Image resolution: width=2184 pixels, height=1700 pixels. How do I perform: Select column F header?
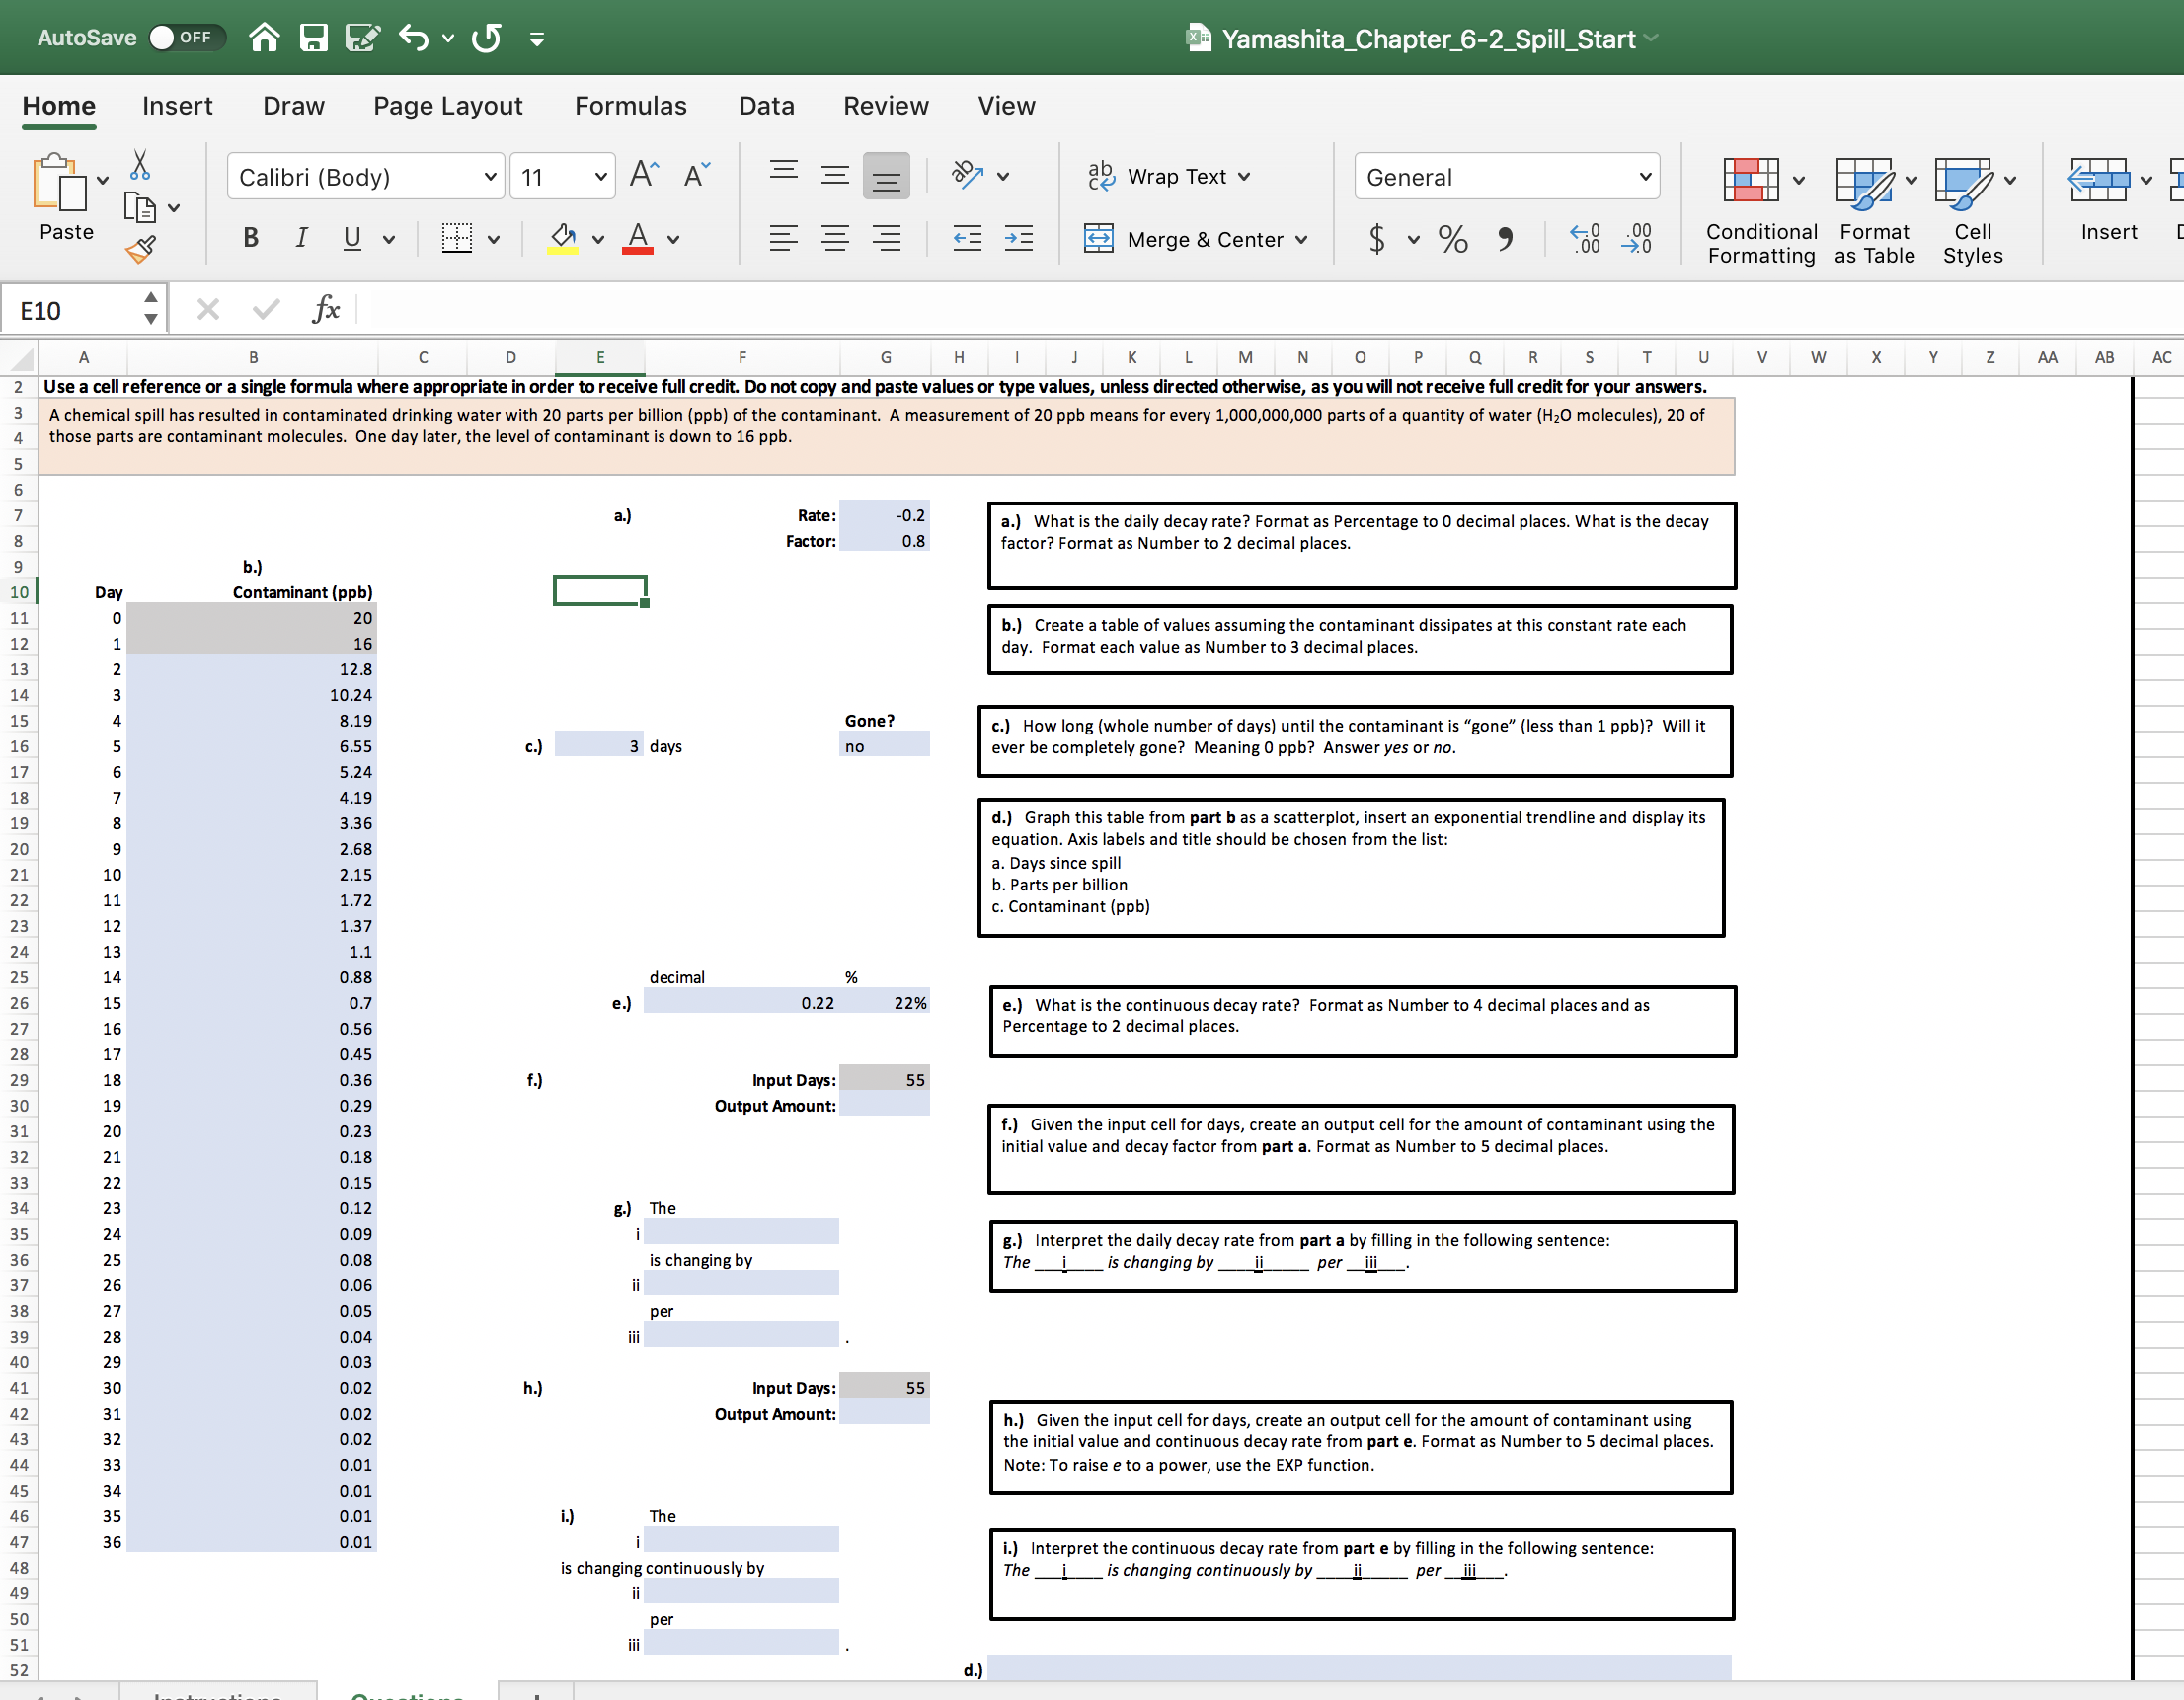coord(742,357)
